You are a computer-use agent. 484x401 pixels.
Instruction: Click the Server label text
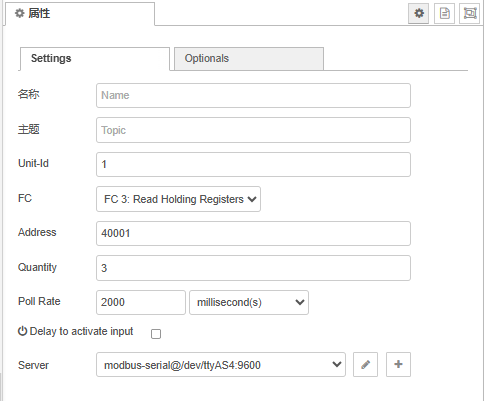[33, 365]
